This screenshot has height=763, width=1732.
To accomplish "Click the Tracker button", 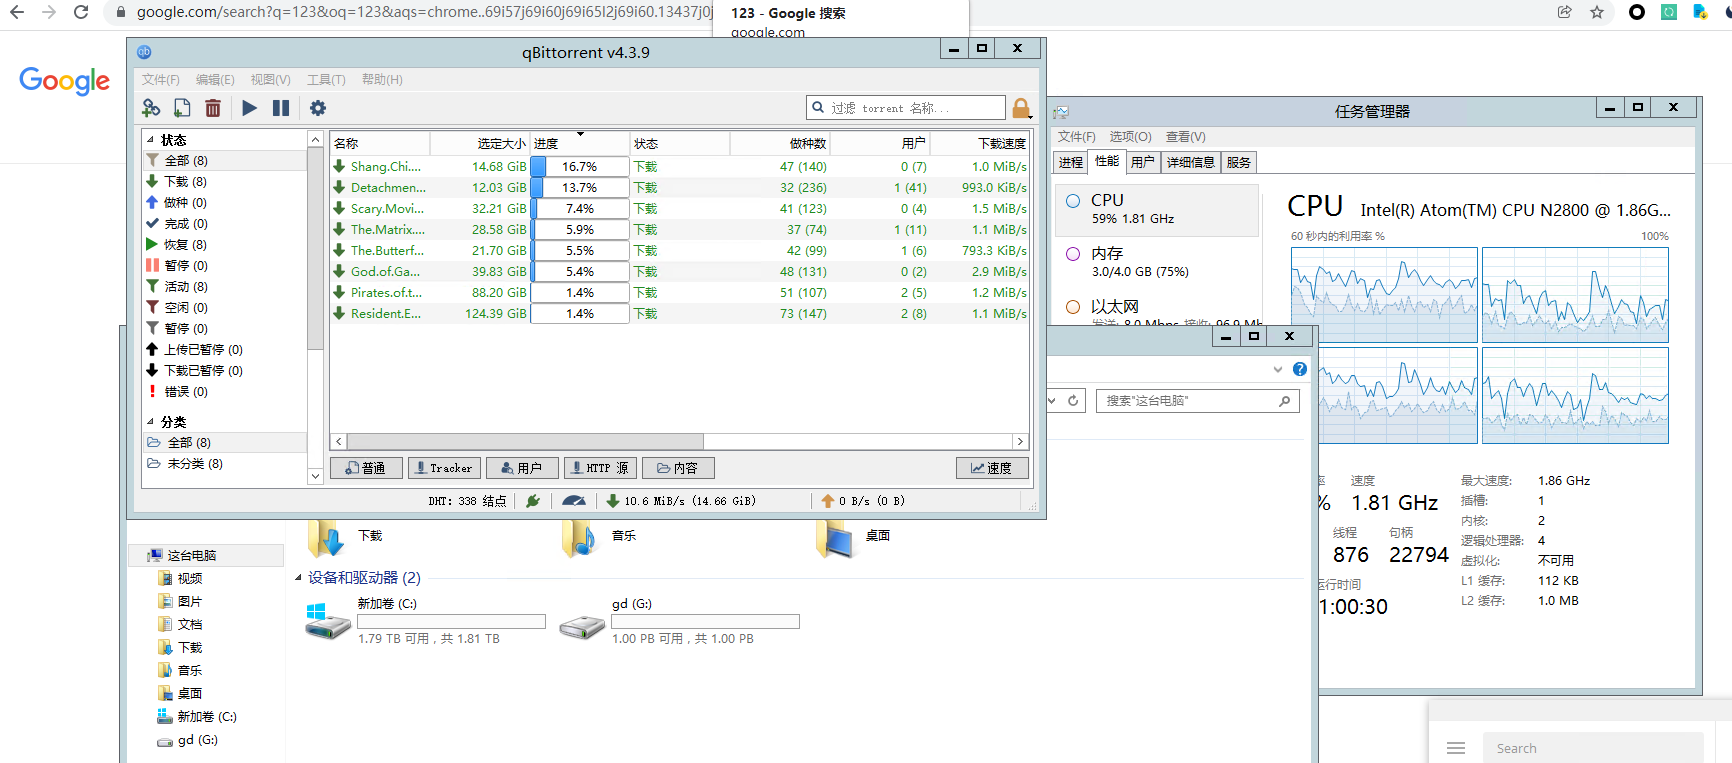I will point(444,468).
